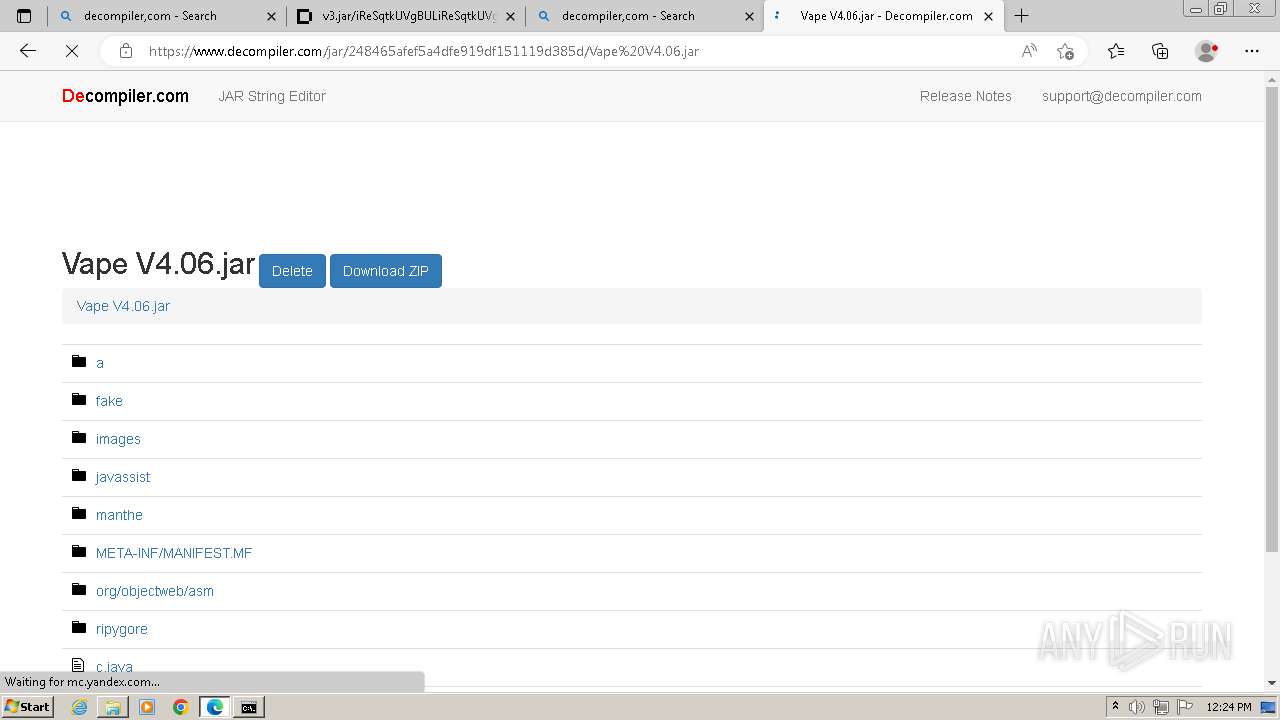
Task: Switch to first 'decompiler,com - Search' tab
Action: [165, 16]
